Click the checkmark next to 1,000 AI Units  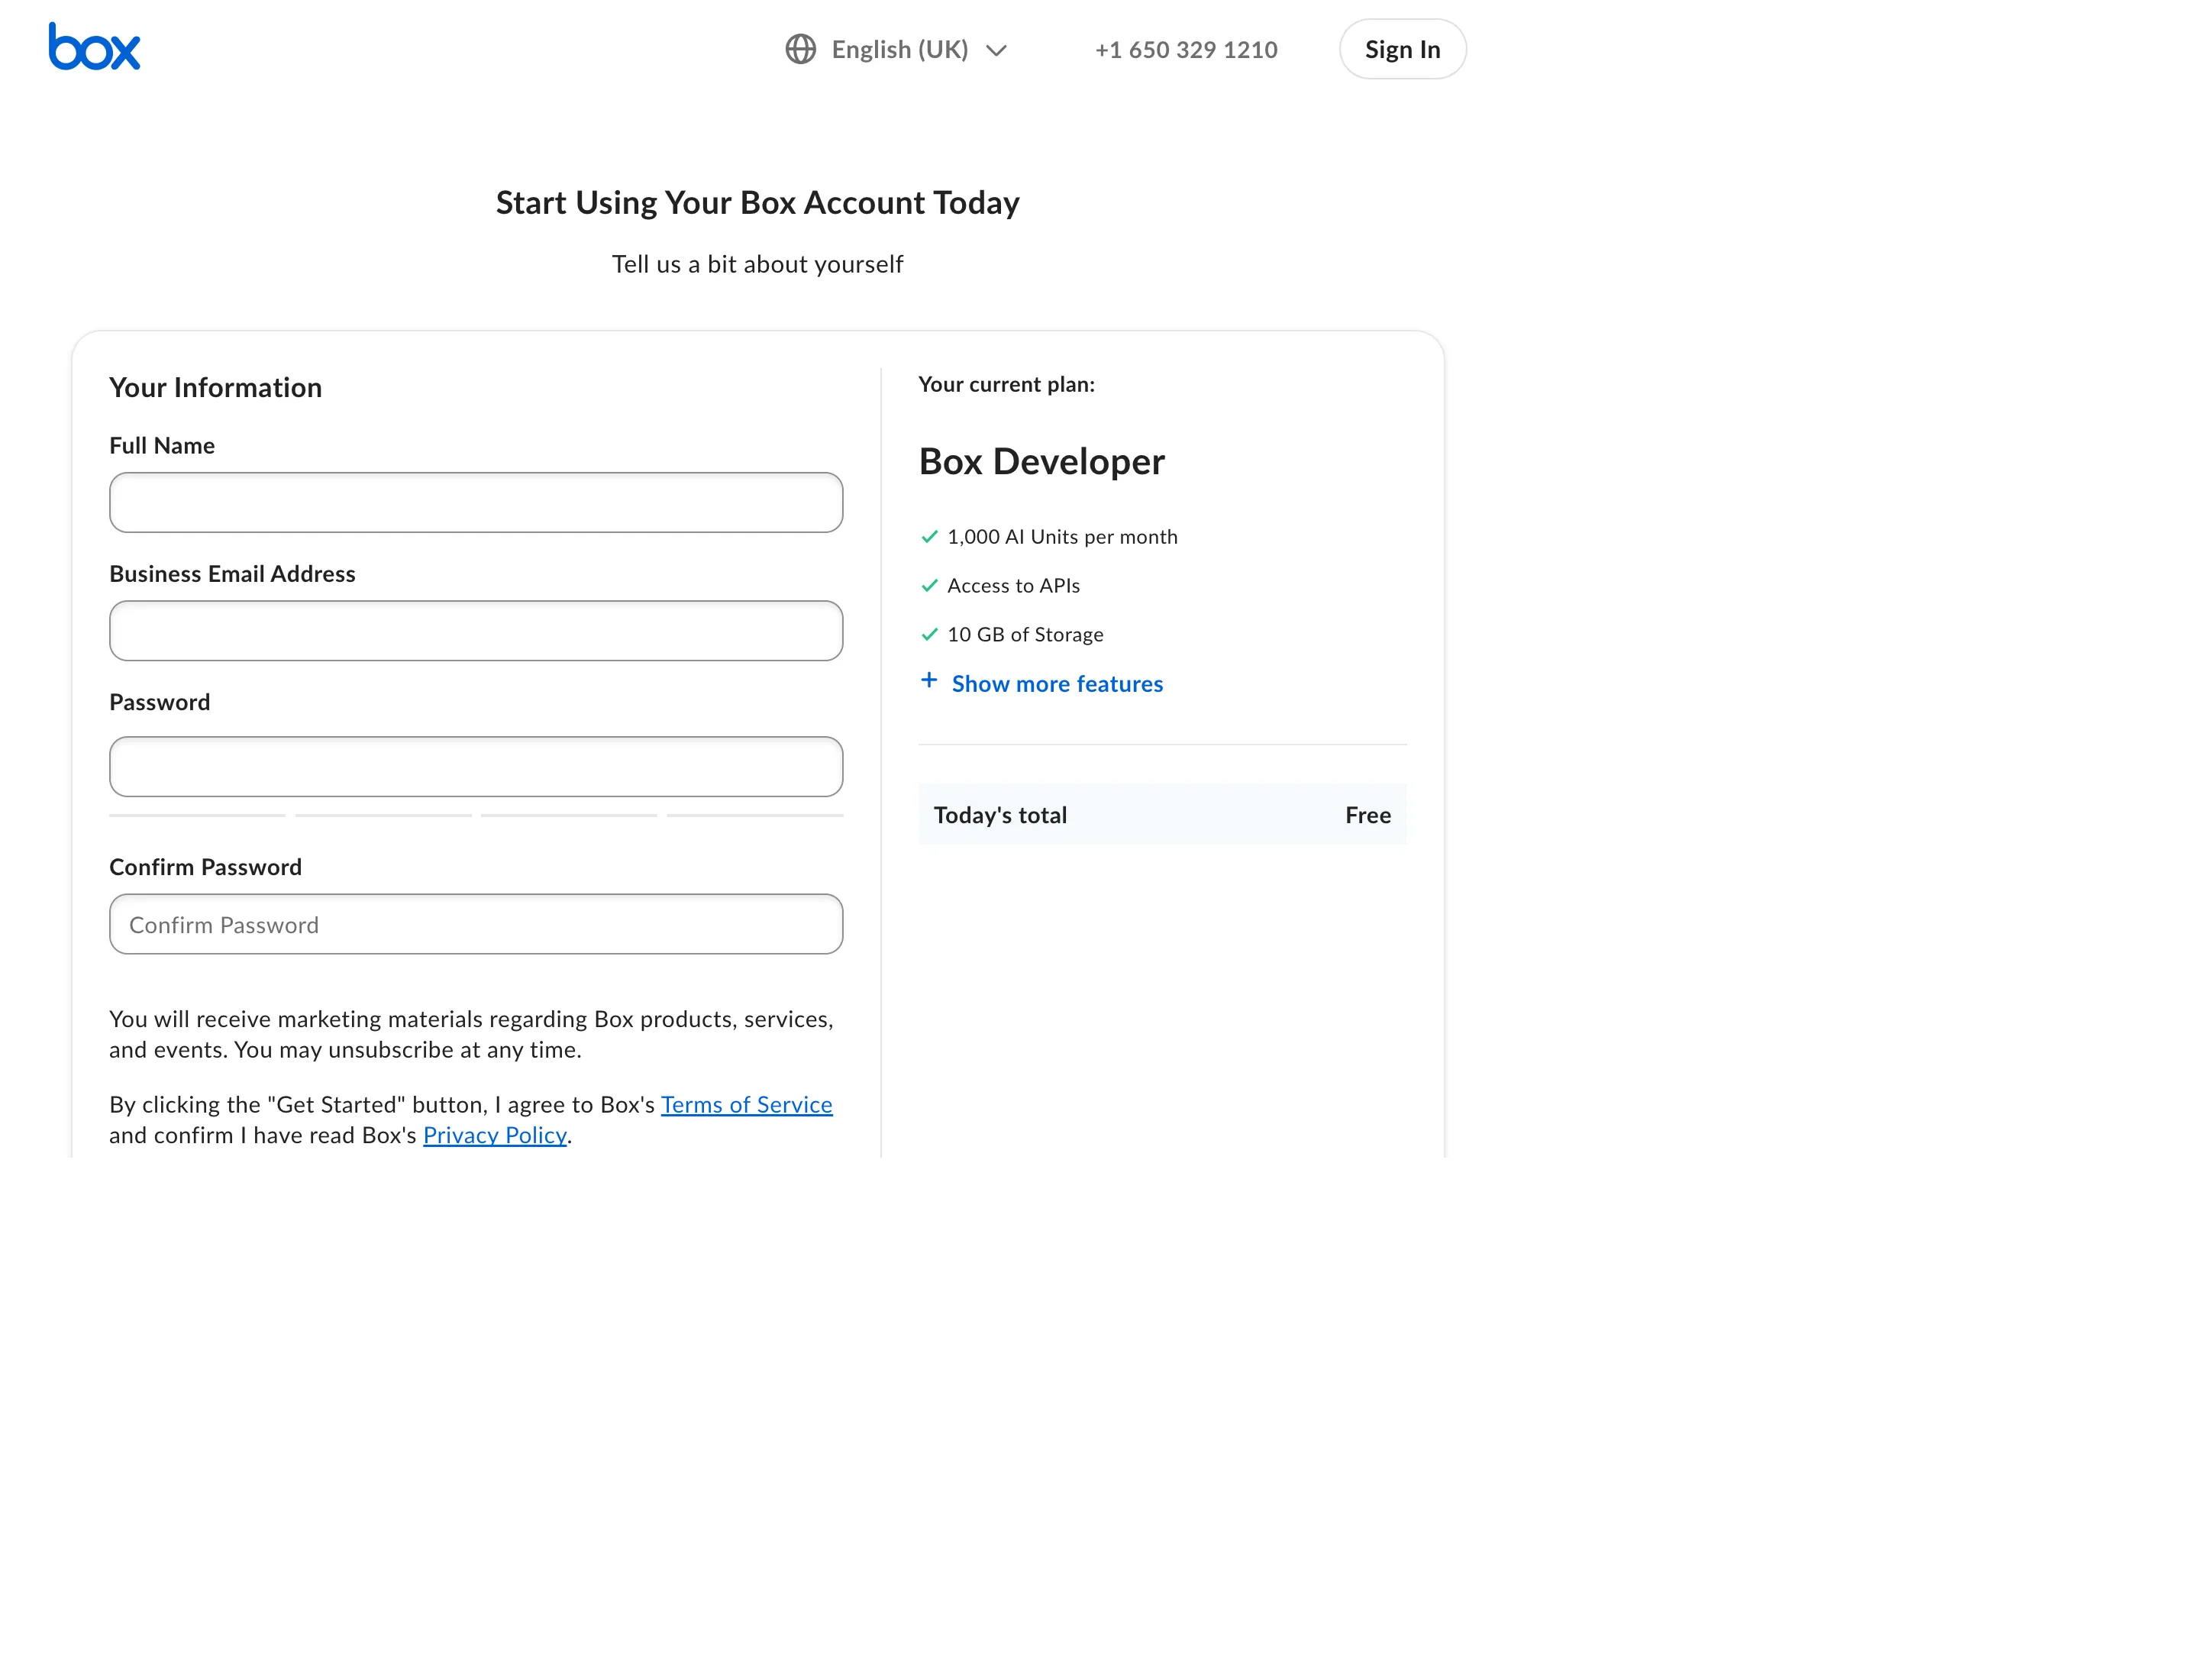point(929,537)
